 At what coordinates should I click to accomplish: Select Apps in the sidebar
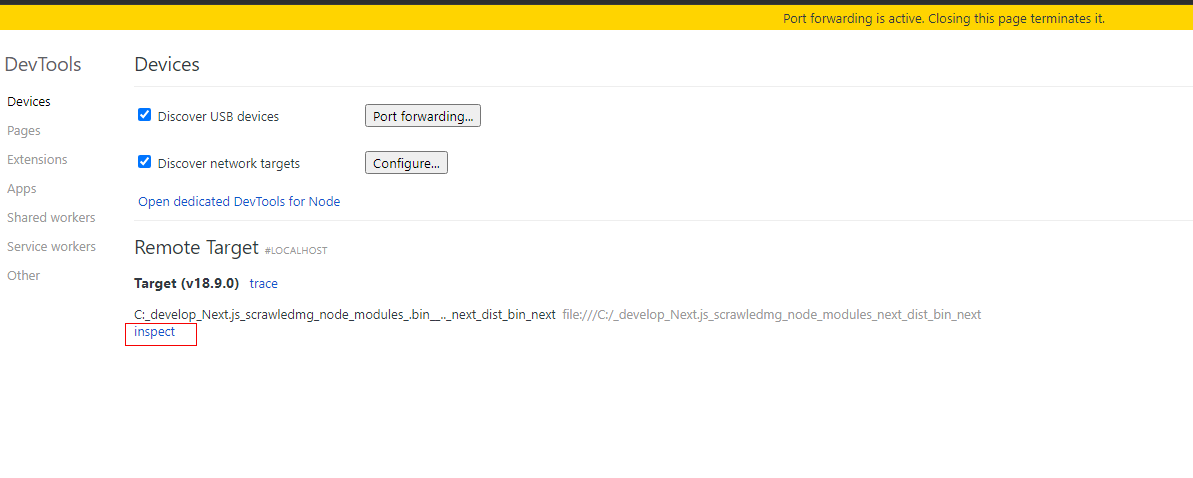pos(21,188)
